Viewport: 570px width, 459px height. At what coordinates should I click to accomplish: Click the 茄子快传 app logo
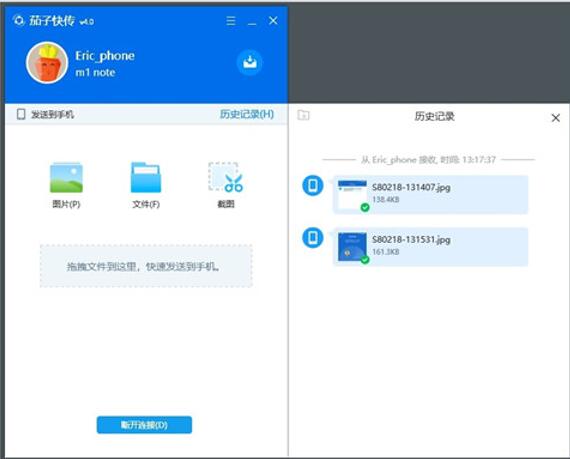coord(19,20)
